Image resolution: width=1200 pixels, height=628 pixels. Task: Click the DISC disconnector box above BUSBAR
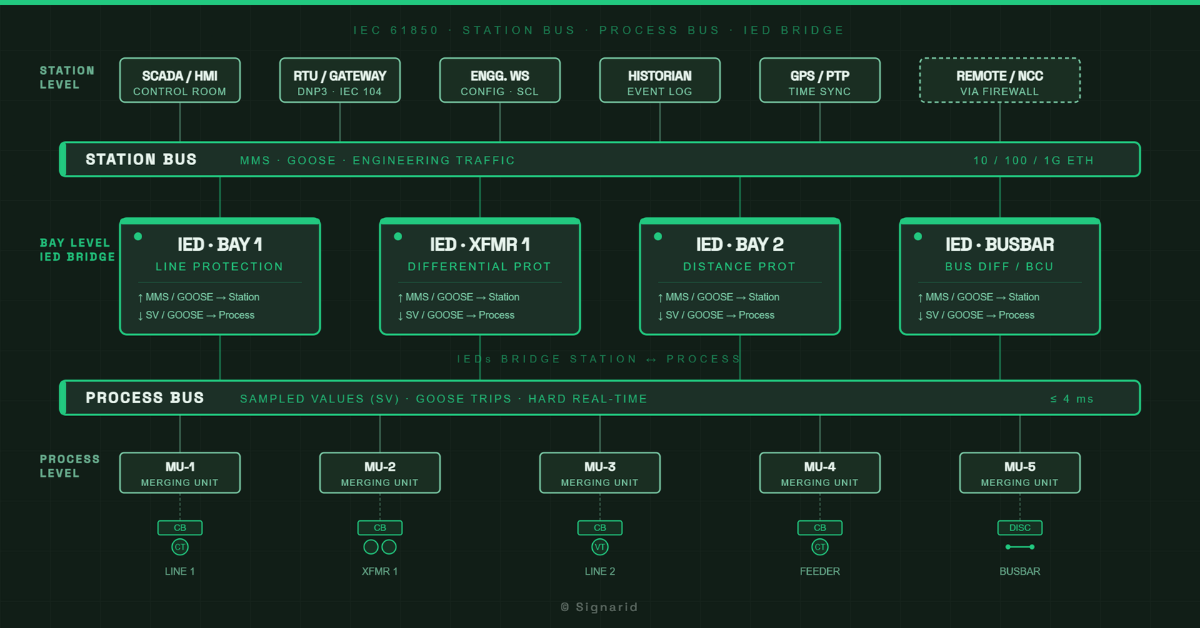pos(1020,528)
